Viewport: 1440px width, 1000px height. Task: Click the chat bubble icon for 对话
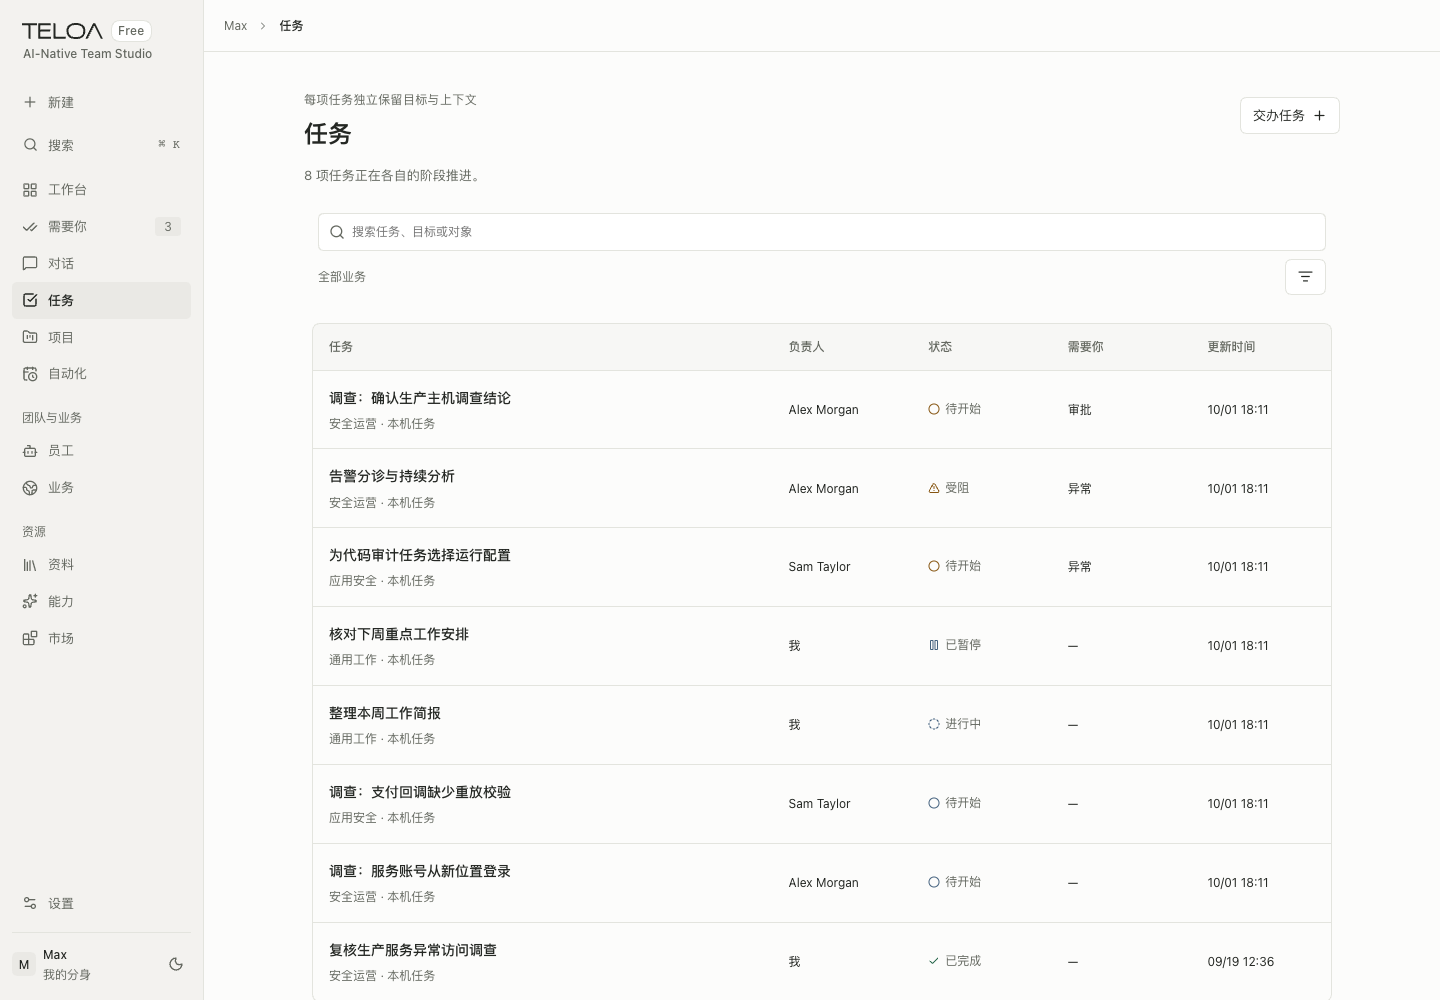[30, 263]
